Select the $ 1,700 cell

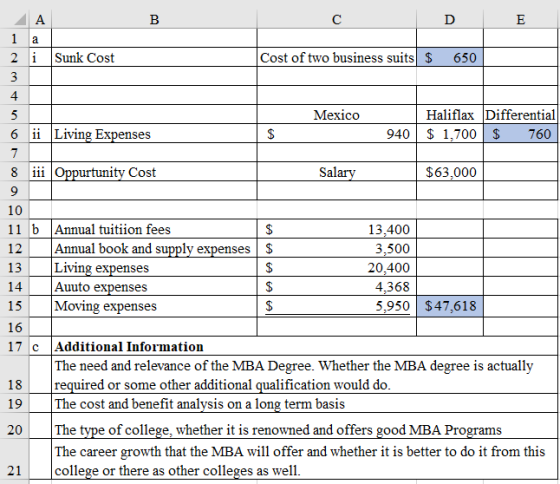click(450, 134)
